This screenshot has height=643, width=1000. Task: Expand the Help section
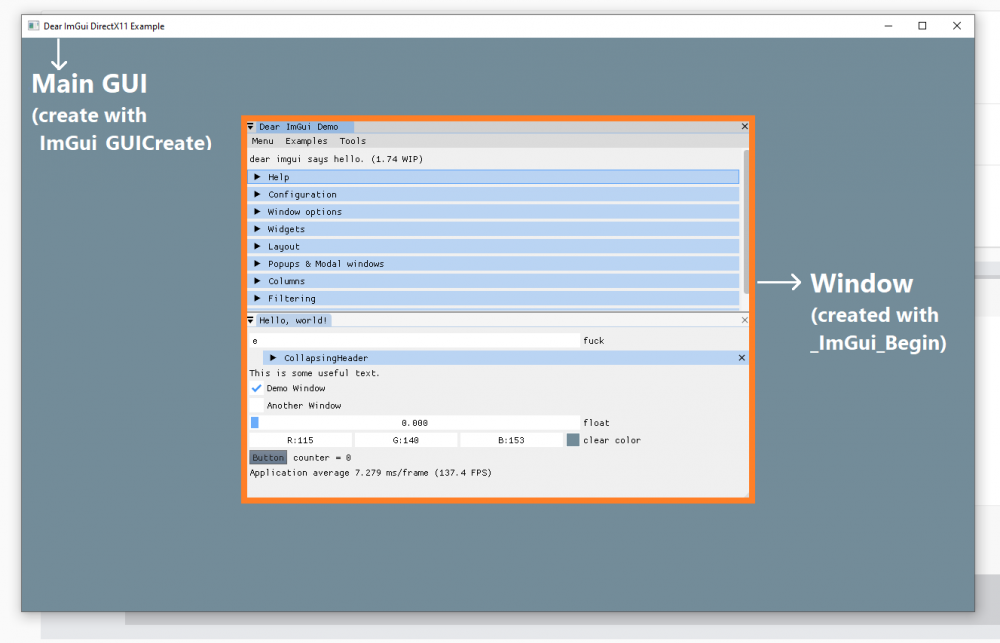point(493,177)
